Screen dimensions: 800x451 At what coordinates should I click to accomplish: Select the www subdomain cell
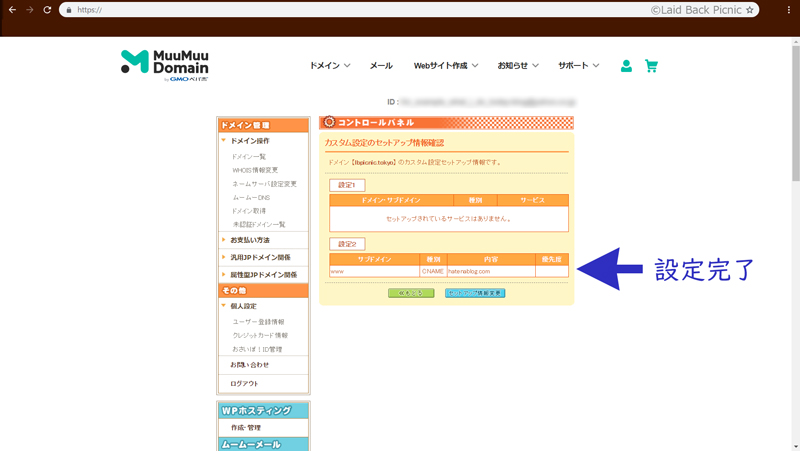pos(374,271)
